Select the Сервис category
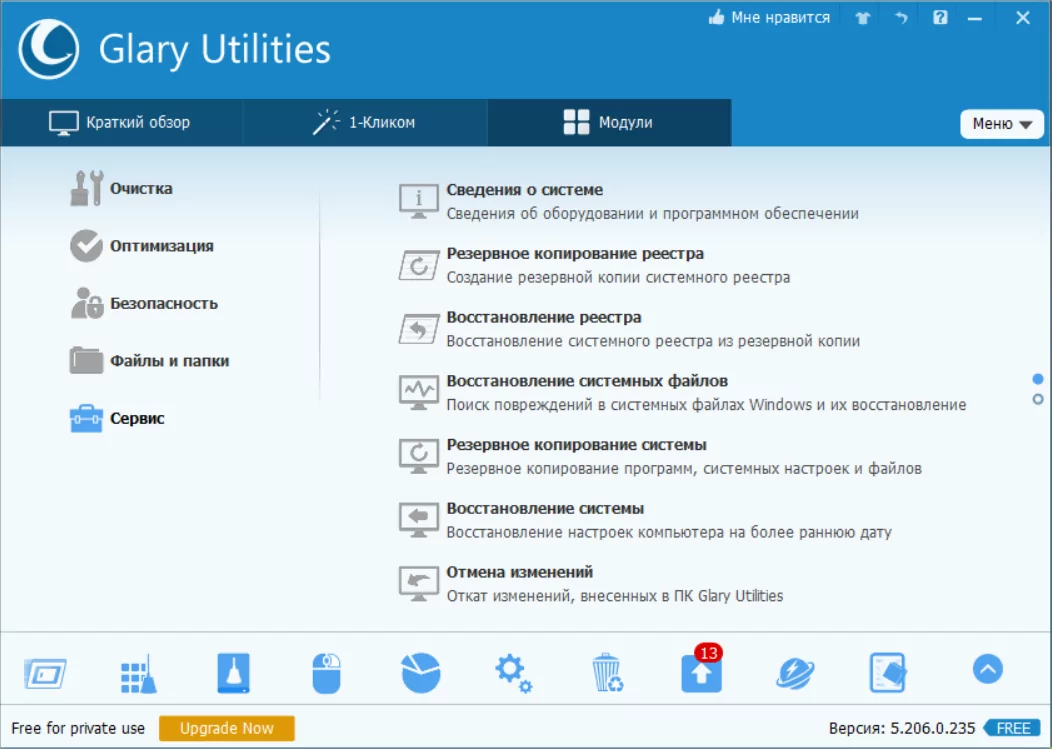This screenshot has width=1052, height=749. 117,419
